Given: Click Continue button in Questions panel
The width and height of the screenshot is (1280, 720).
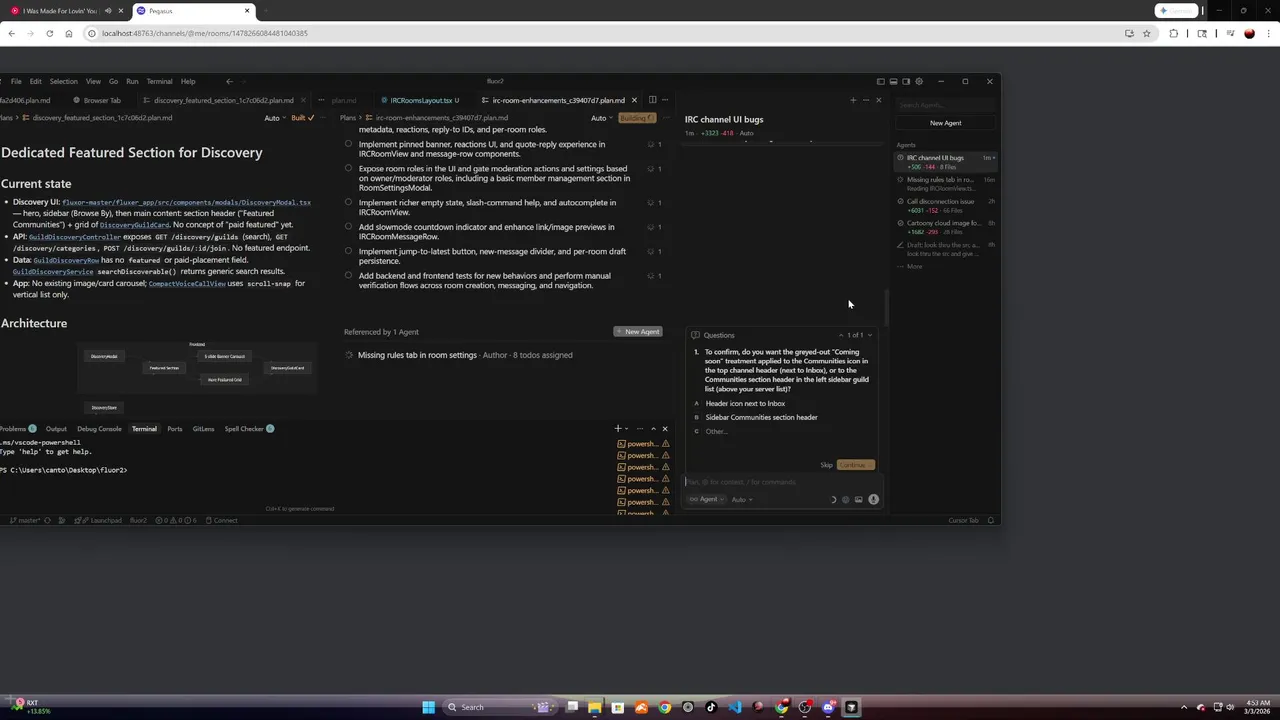Looking at the screenshot, I should coord(855,465).
